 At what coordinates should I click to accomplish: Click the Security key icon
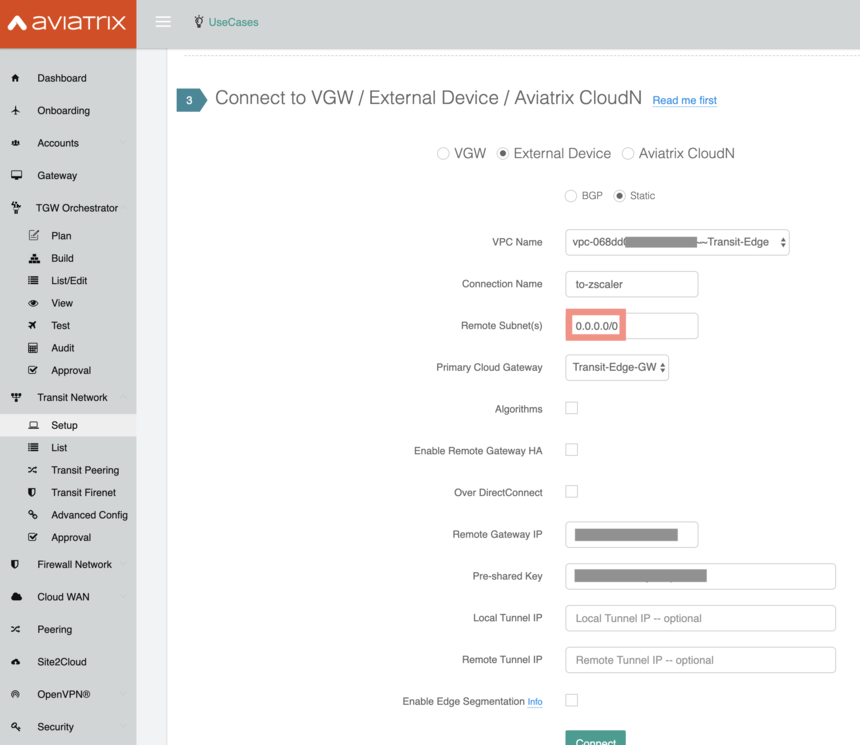point(15,726)
